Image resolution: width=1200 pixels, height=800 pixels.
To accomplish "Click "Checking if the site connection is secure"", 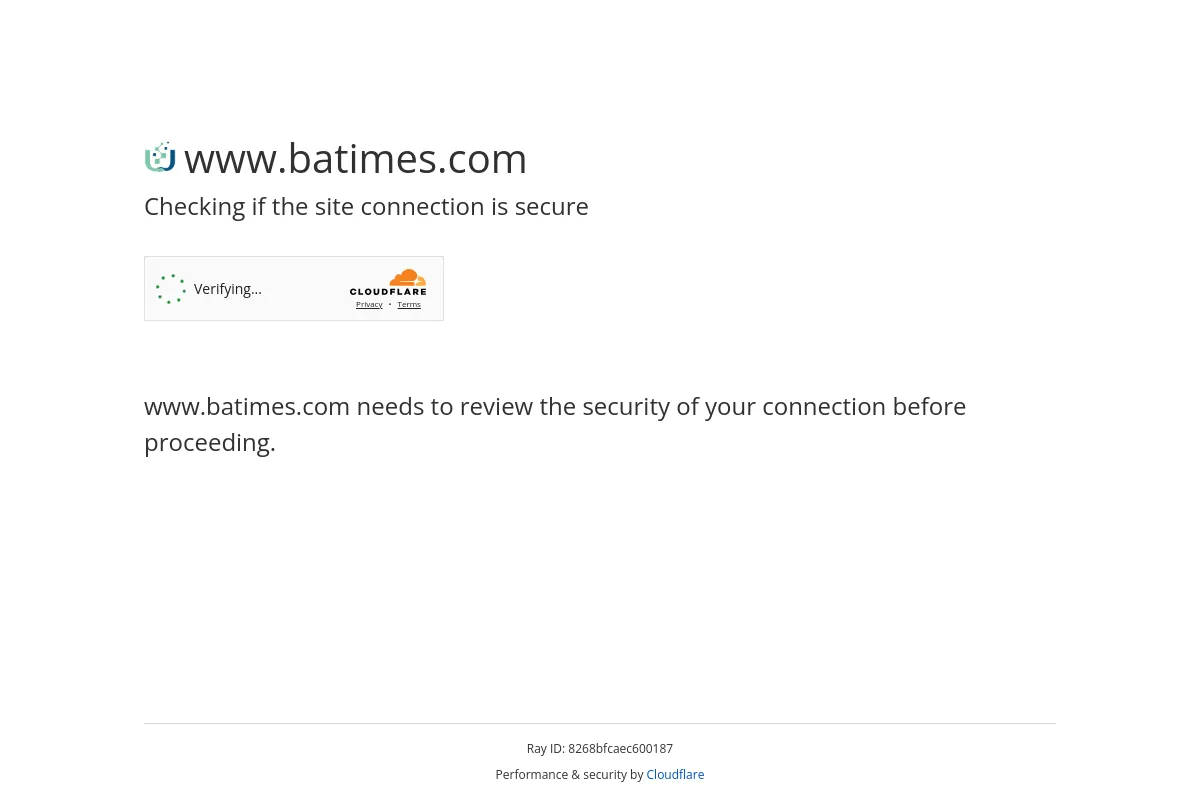I will [x=366, y=207].
